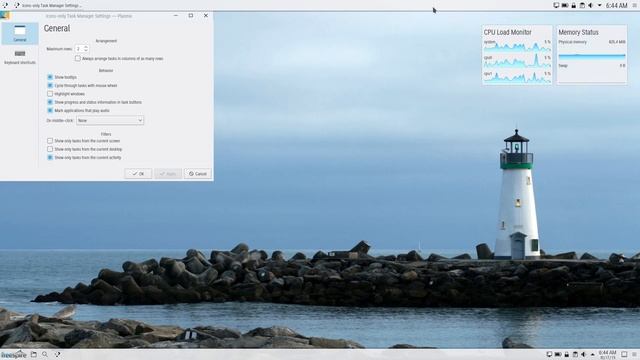
Task: Toggle Always arrange tasks in columns checkbox
Action: [x=78, y=59]
